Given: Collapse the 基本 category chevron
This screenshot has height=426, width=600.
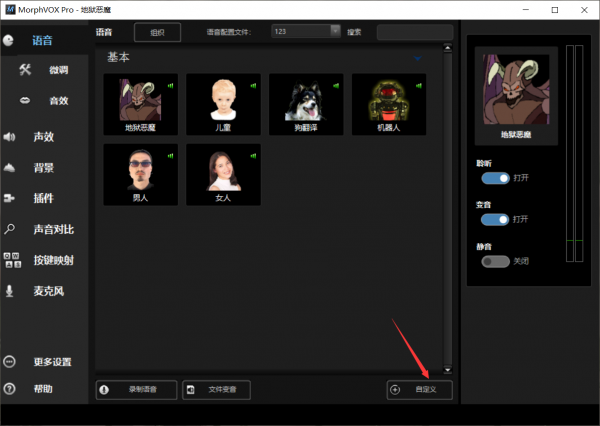Looking at the screenshot, I should [x=417, y=58].
